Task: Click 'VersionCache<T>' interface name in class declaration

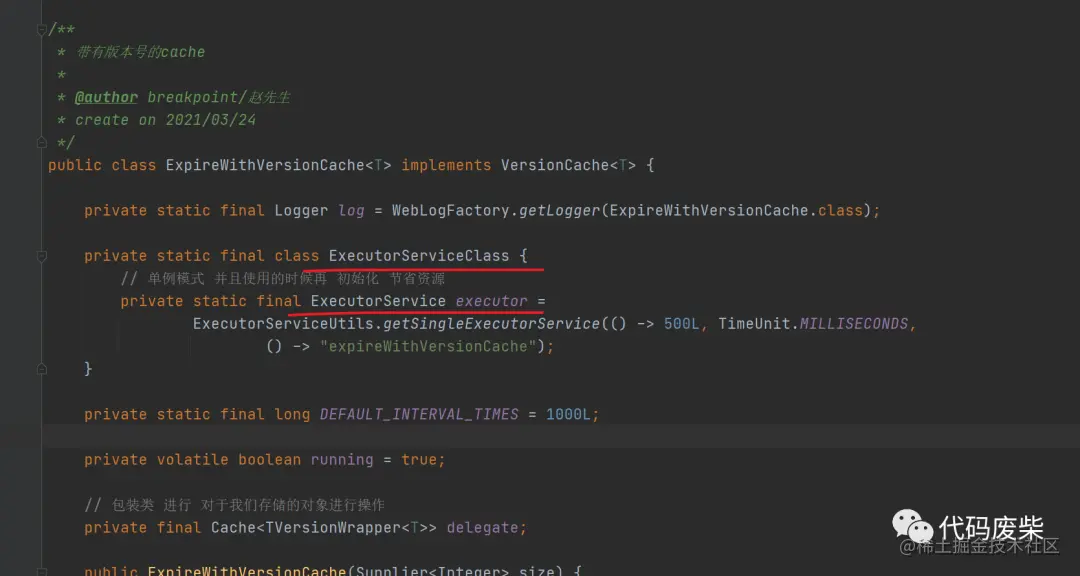Action: [569, 165]
